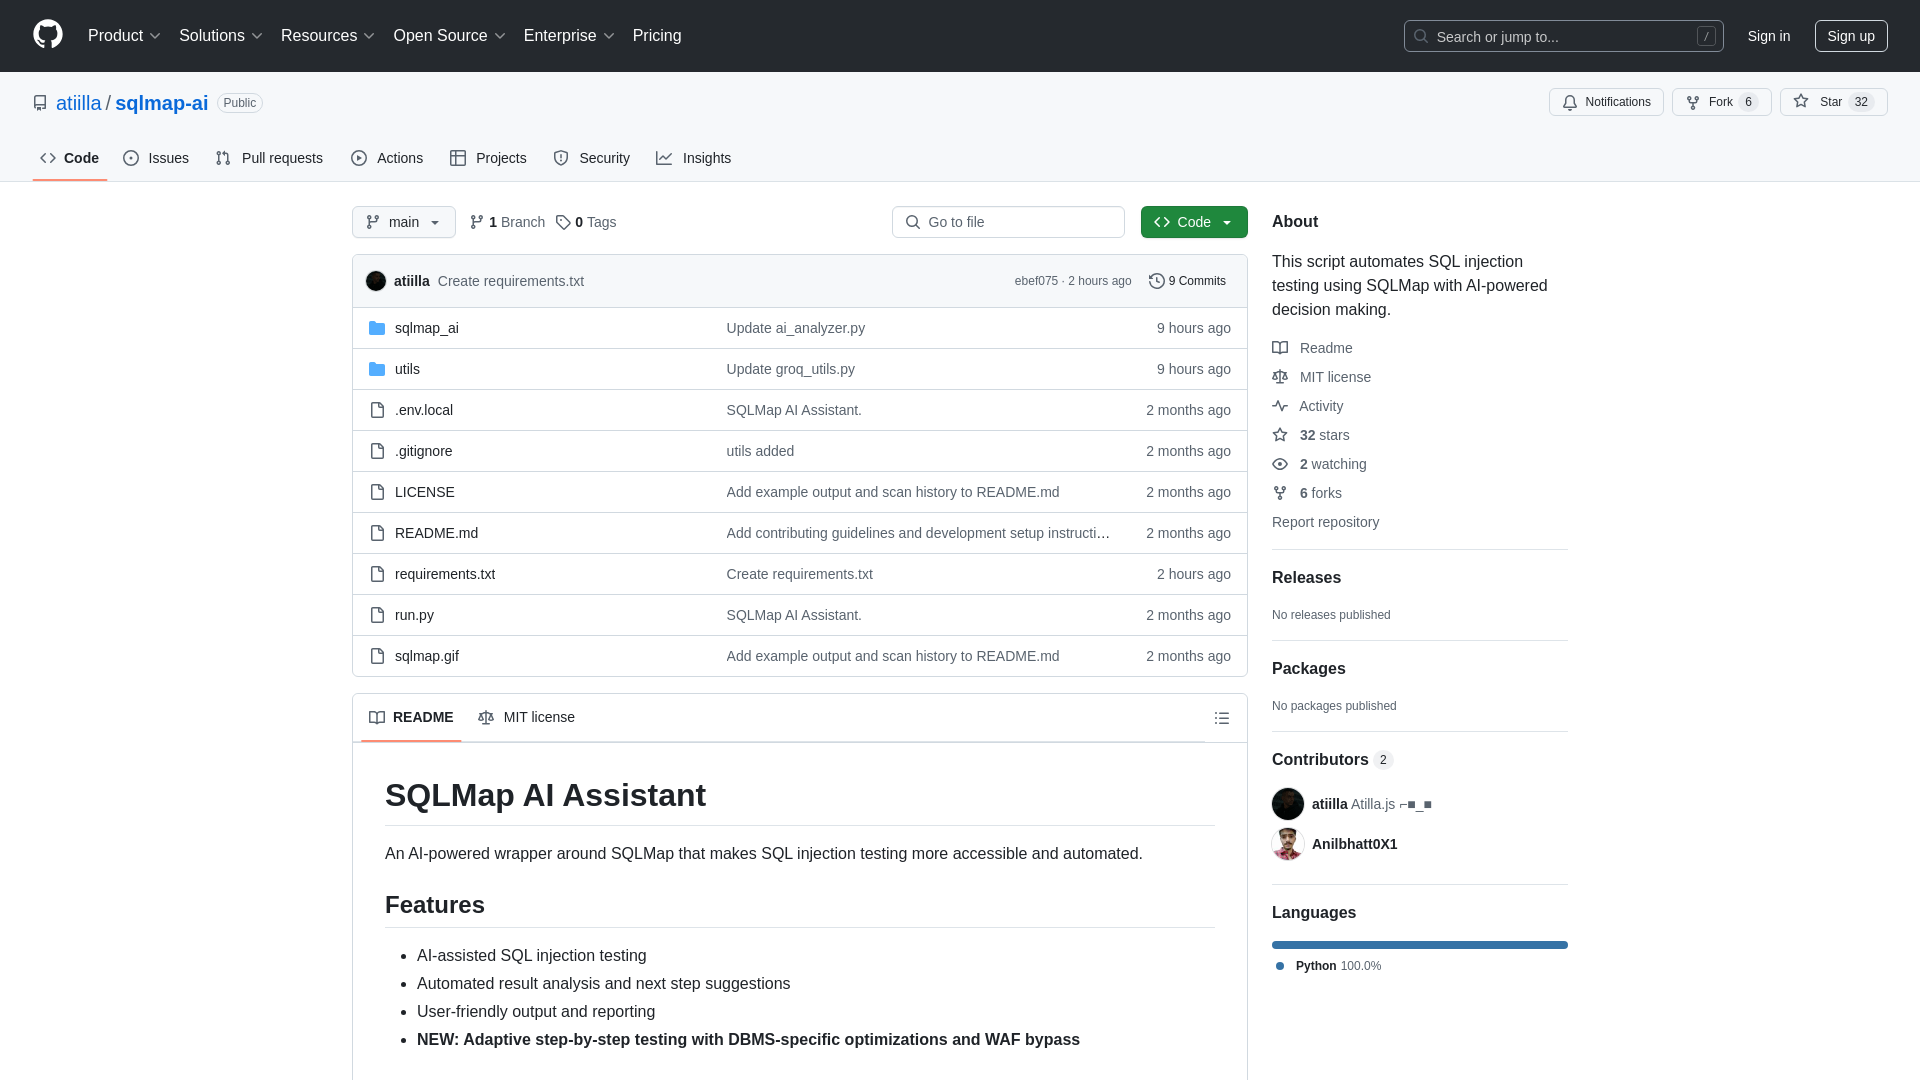The image size is (1920, 1080).
Task: Open MIT license in About sidebar
Action: coord(1322,377)
